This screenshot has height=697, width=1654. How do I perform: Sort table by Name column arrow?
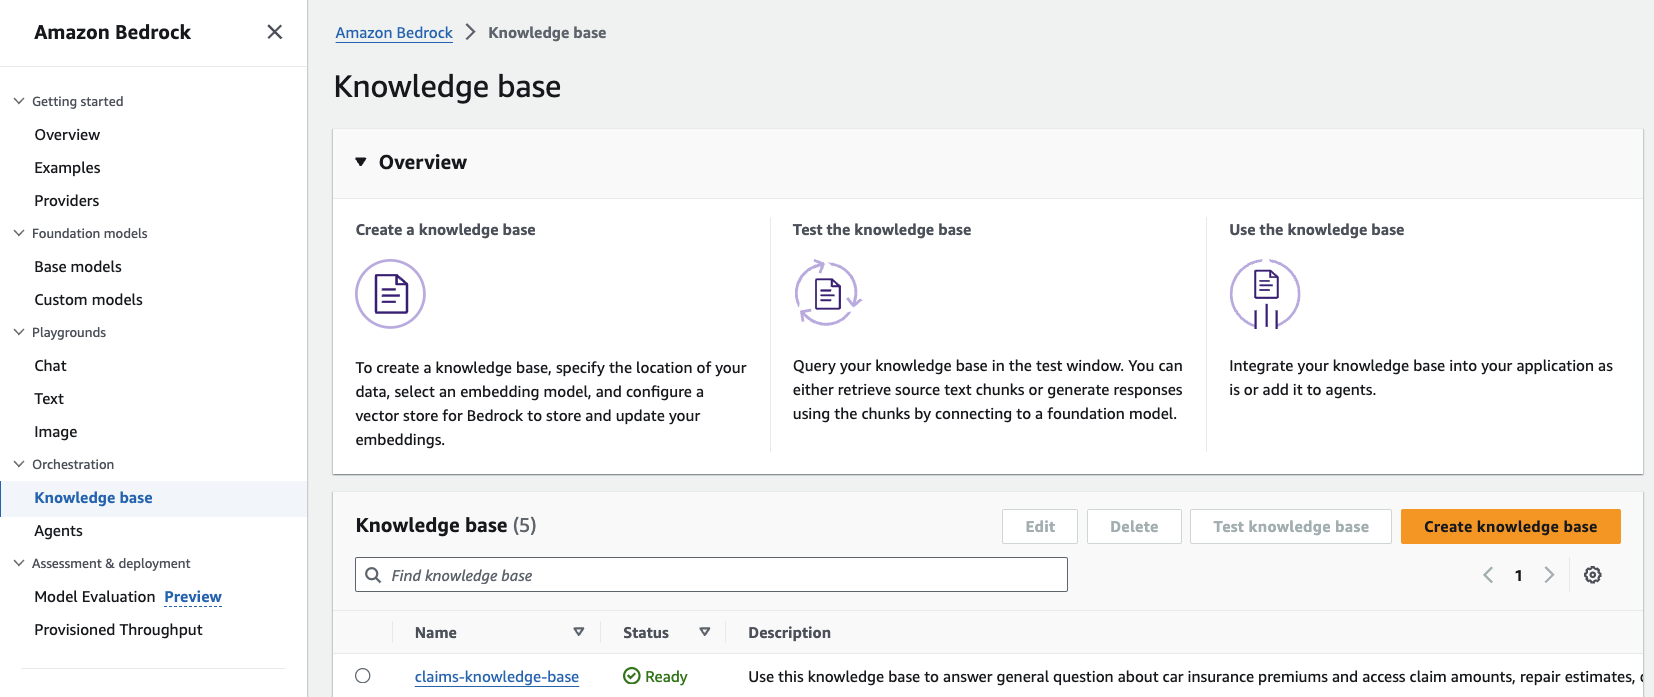578,632
